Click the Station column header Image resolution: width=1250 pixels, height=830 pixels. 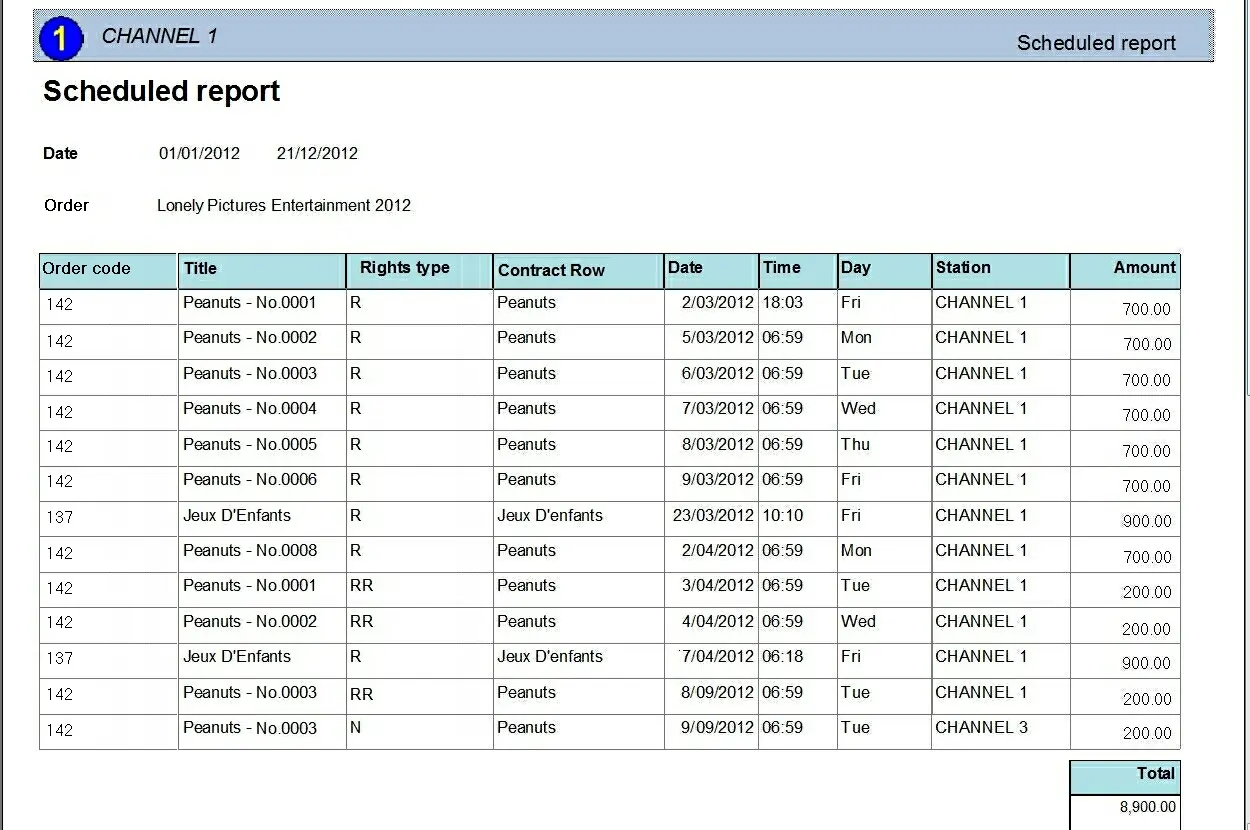[x=963, y=268]
